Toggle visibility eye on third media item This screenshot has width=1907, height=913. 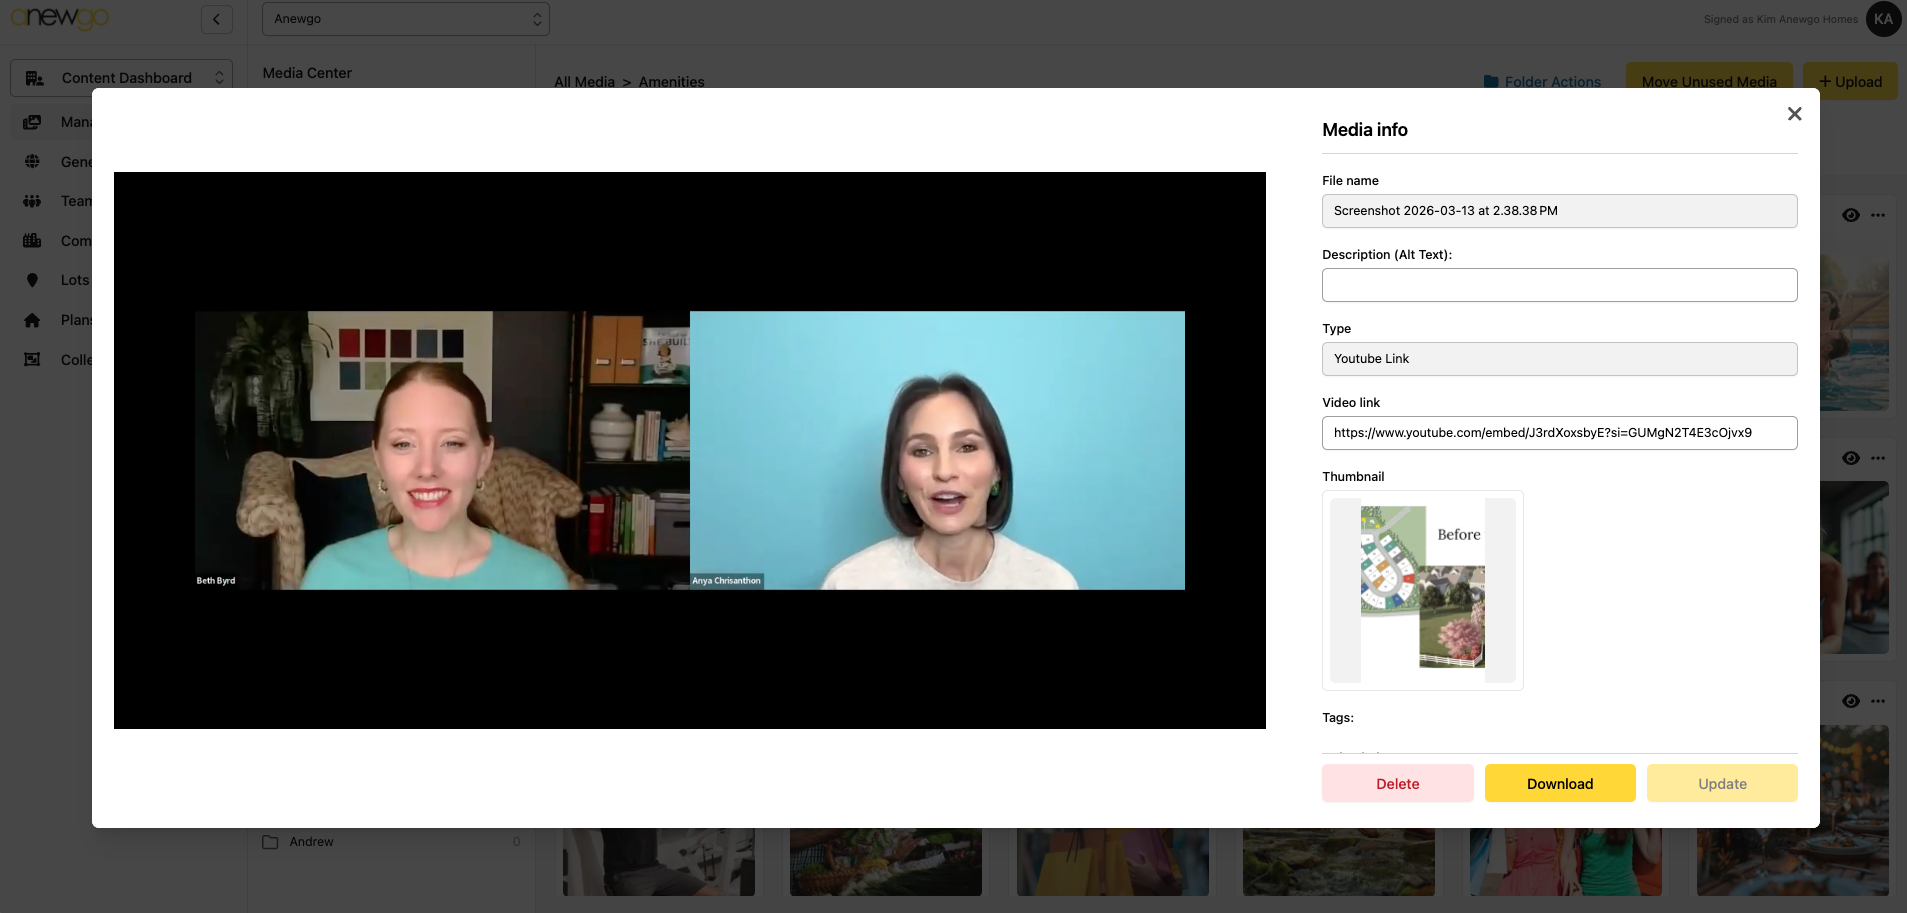tap(1850, 701)
